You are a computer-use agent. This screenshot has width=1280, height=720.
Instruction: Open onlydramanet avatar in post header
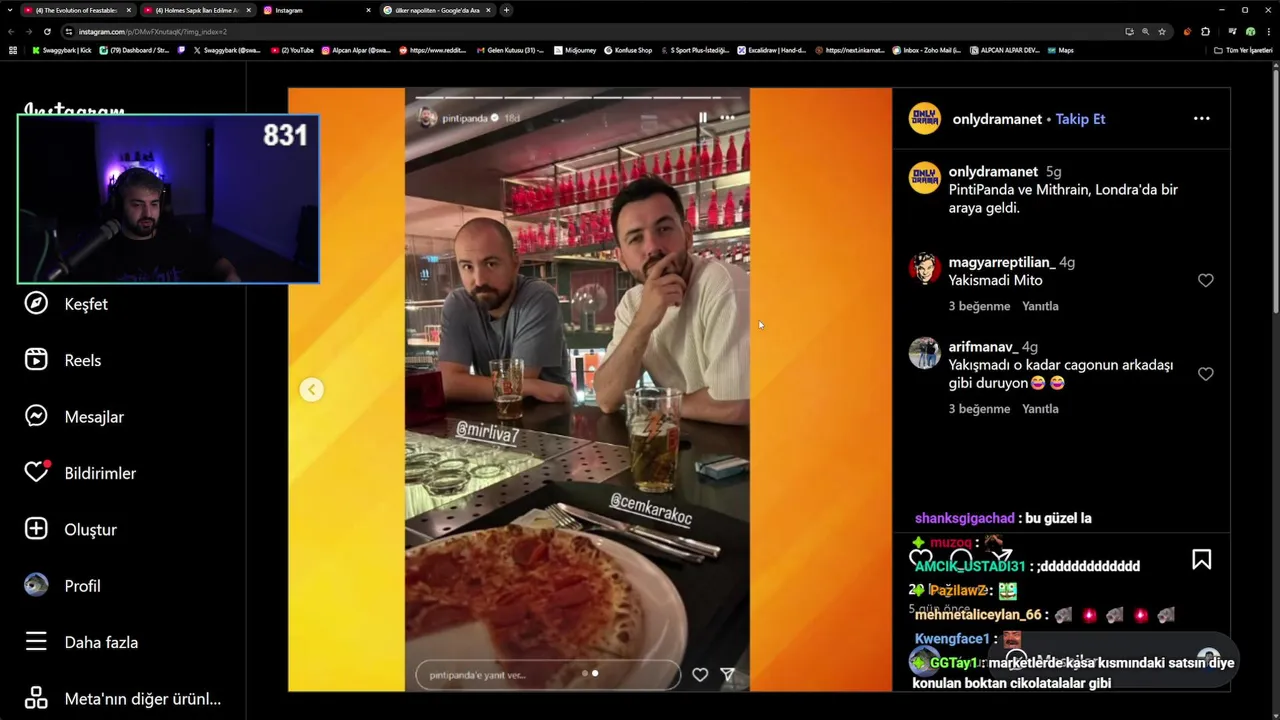click(924, 118)
